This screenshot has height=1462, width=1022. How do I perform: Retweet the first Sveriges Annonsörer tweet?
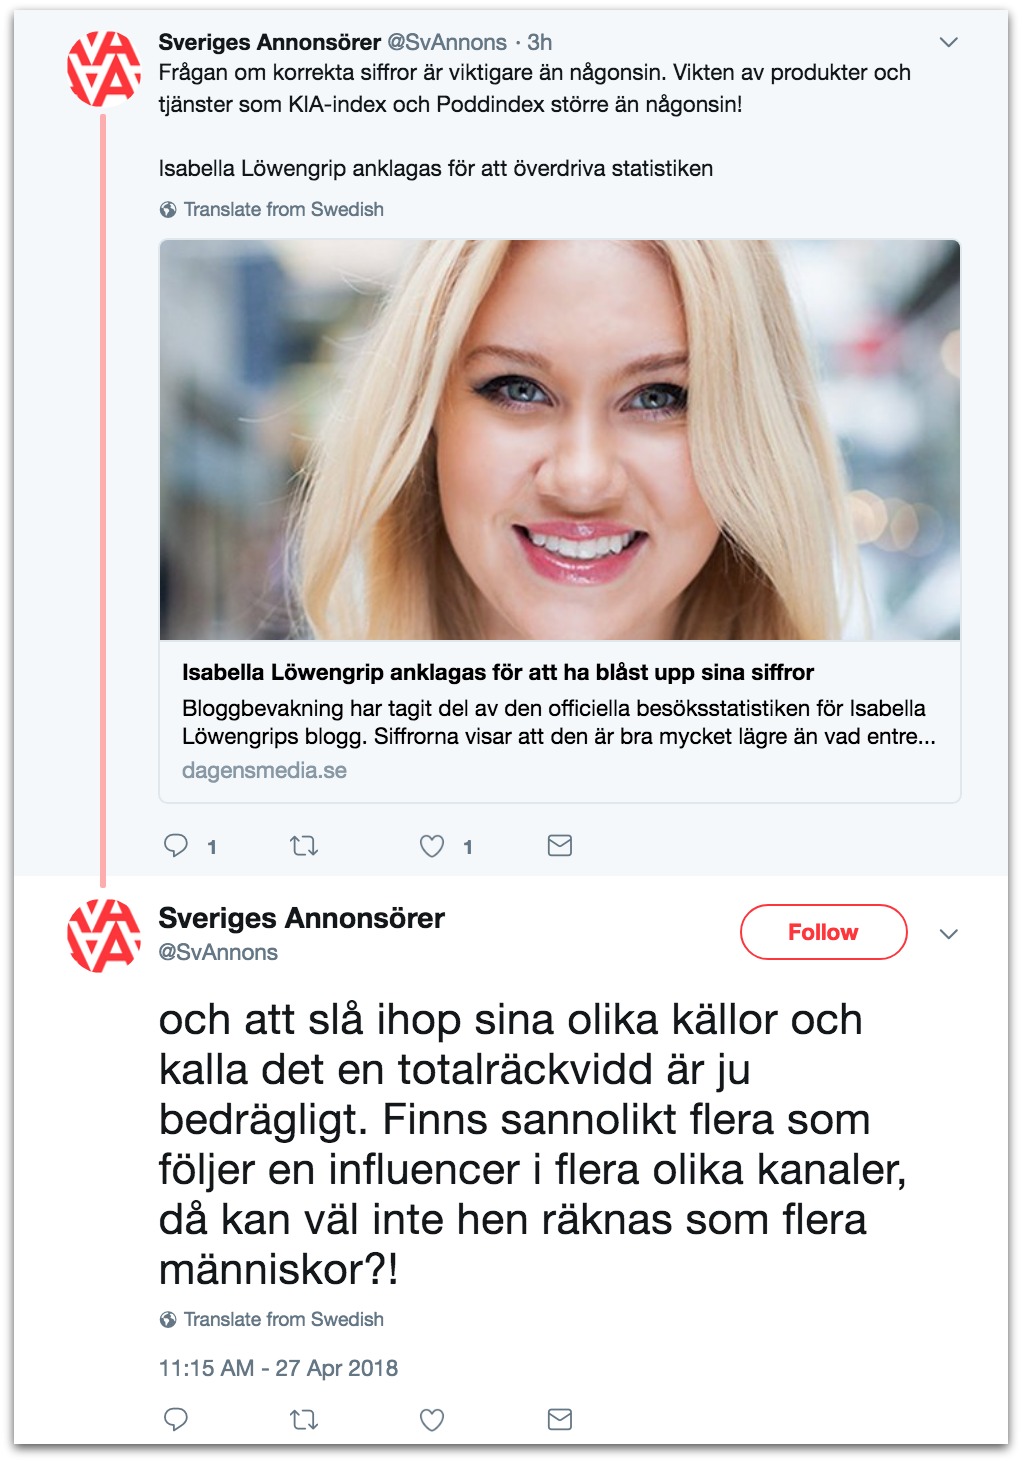[304, 846]
